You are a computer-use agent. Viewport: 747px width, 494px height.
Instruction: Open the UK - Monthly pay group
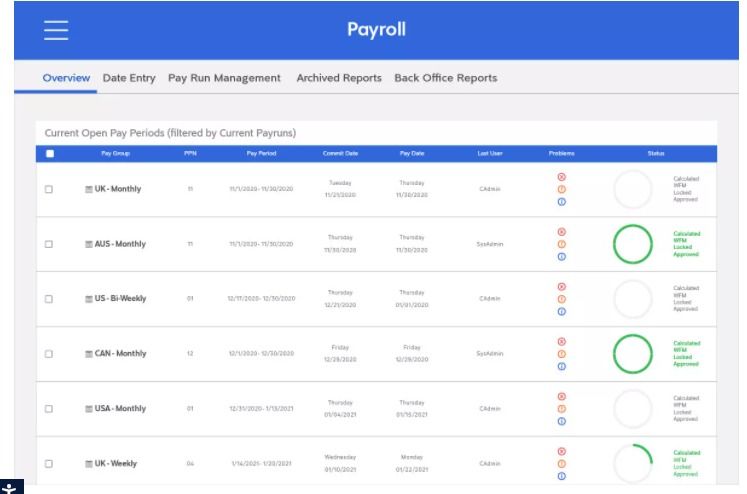[118, 189]
